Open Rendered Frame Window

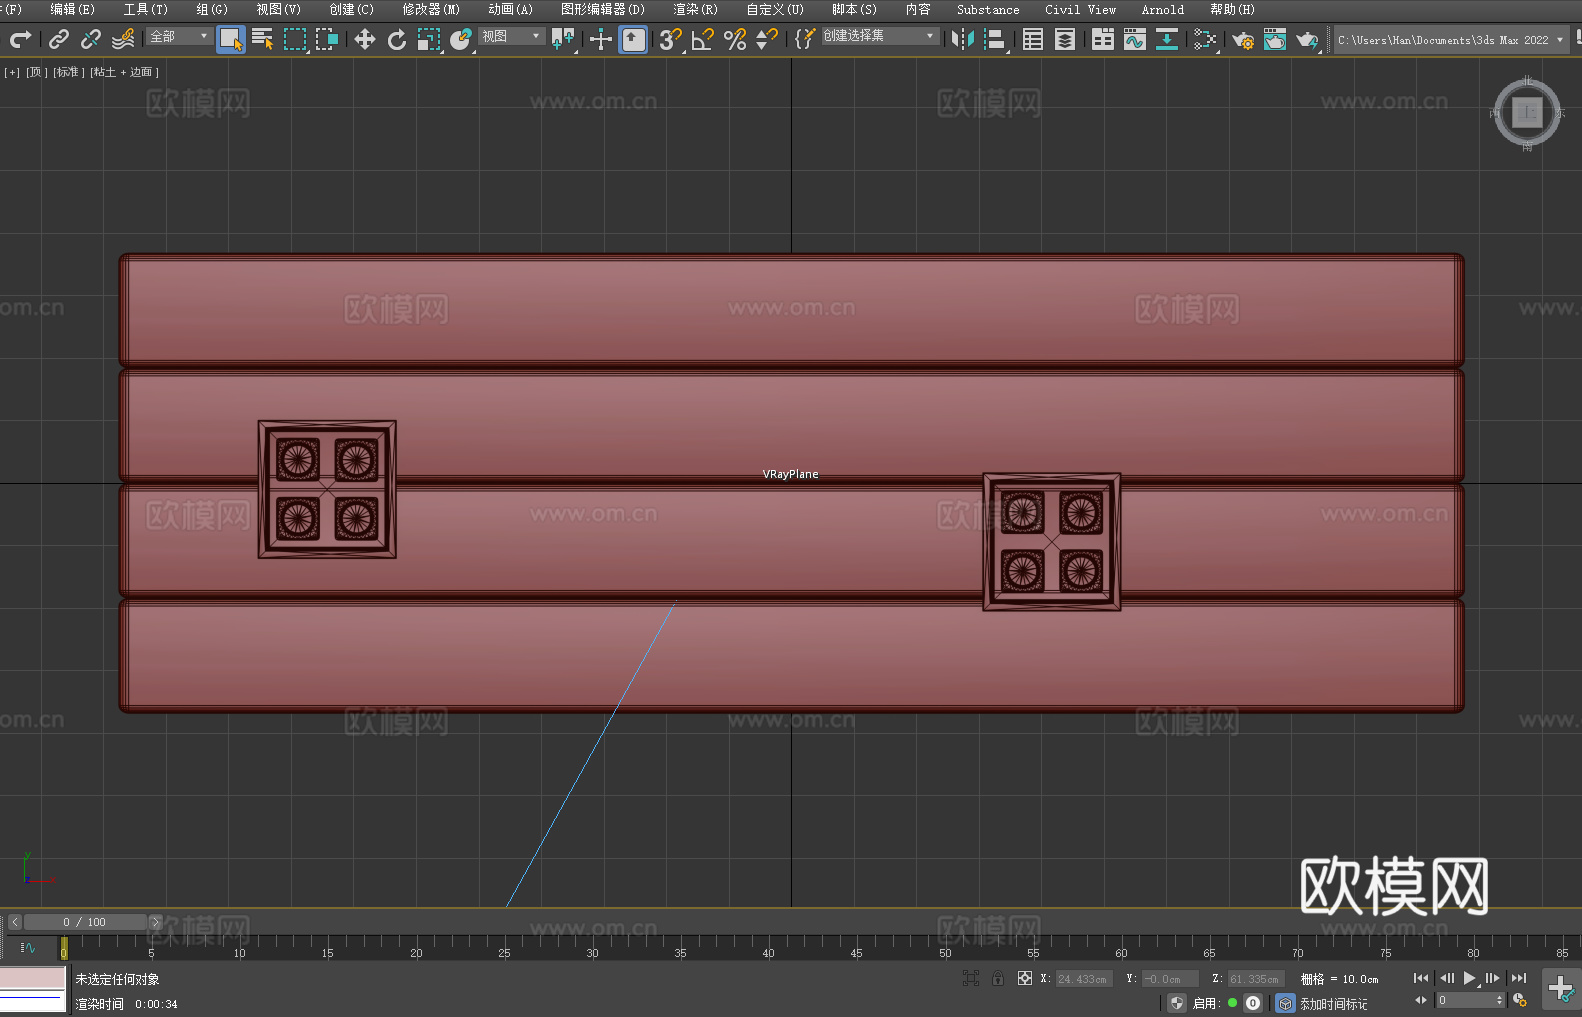click(1275, 39)
